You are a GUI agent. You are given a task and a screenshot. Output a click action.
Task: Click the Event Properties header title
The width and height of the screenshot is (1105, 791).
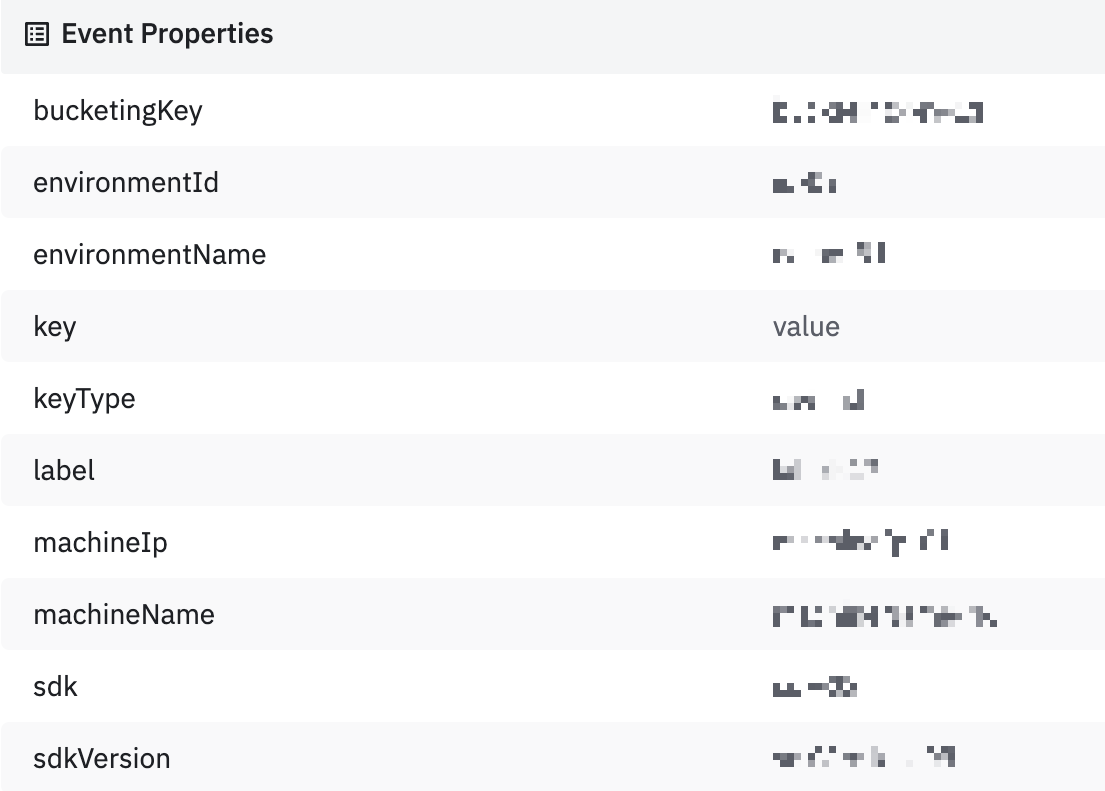click(x=167, y=34)
